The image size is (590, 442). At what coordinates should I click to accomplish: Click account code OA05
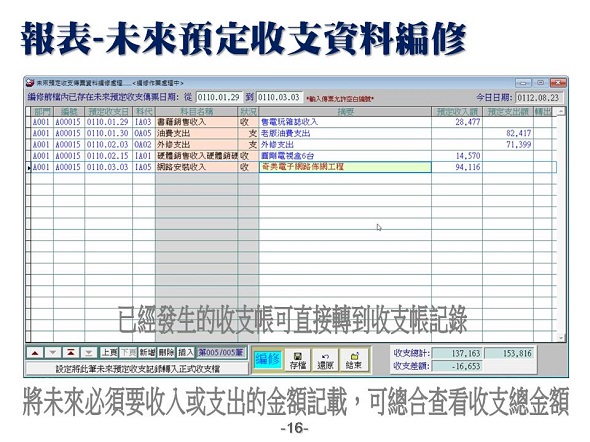tap(143, 134)
